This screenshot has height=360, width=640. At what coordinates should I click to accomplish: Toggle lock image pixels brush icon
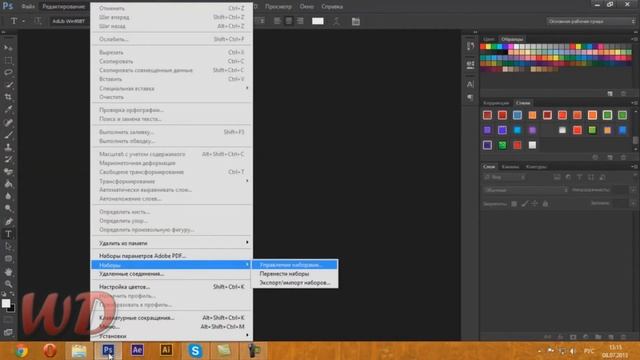[x=524, y=203]
